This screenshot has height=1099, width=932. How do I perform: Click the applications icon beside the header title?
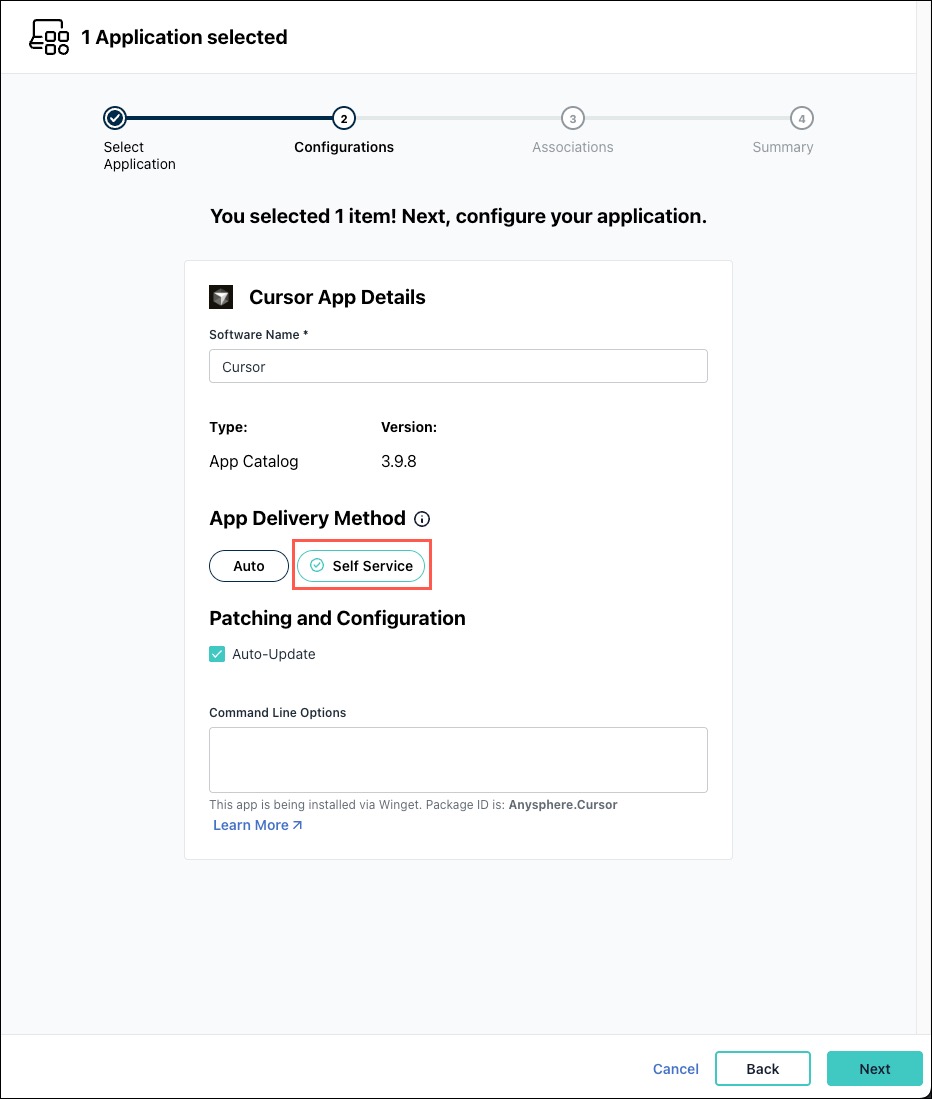coord(49,36)
